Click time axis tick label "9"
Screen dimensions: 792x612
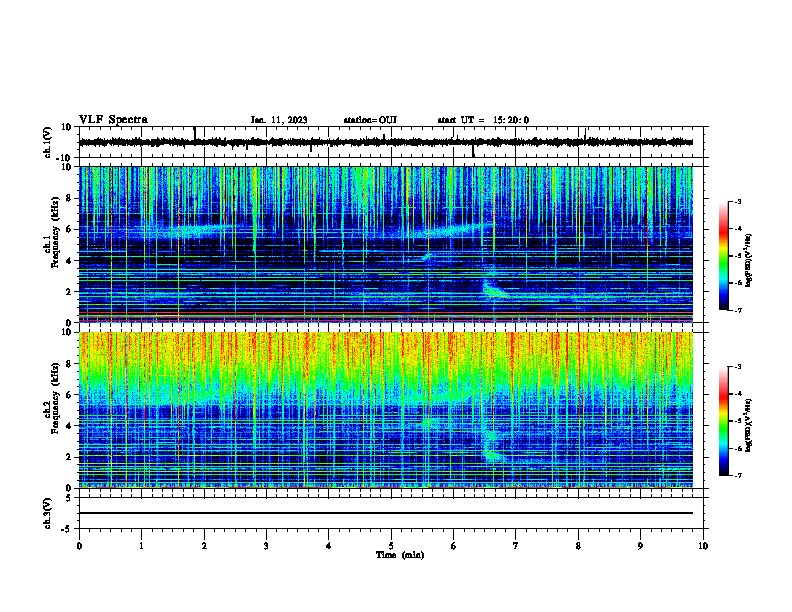(640, 546)
